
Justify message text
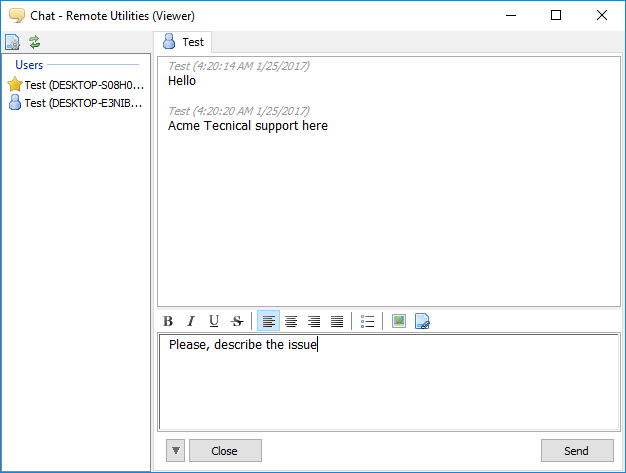pyautogui.click(x=337, y=321)
